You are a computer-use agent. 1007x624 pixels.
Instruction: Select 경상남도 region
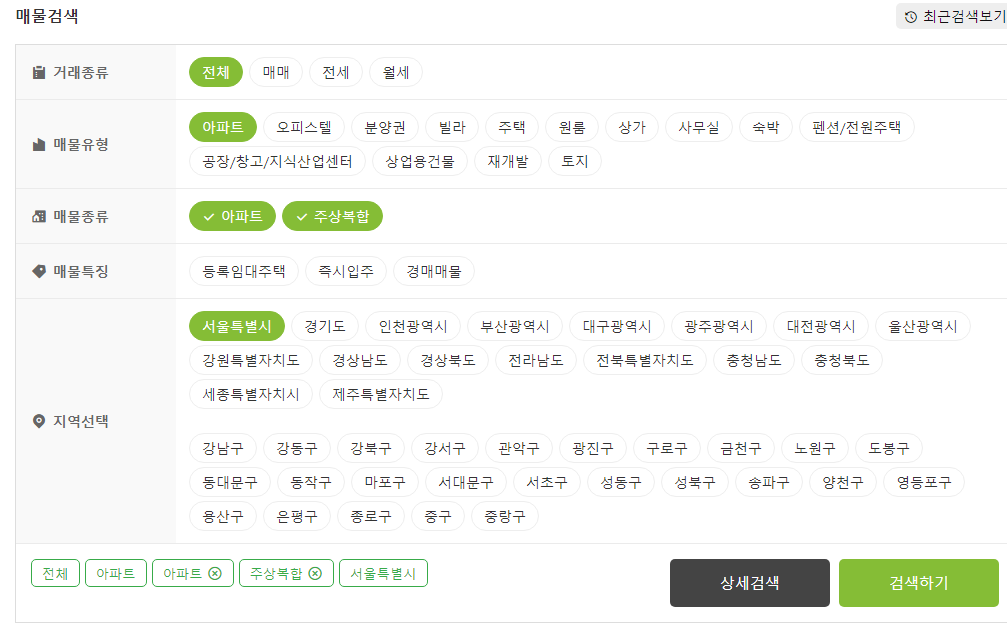tap(360, 360)
